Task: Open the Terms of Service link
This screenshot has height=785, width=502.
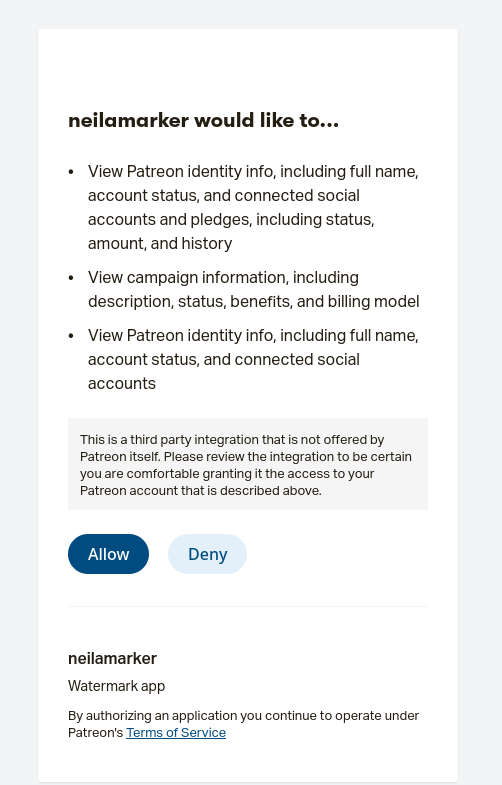Action: click(176, 732)
